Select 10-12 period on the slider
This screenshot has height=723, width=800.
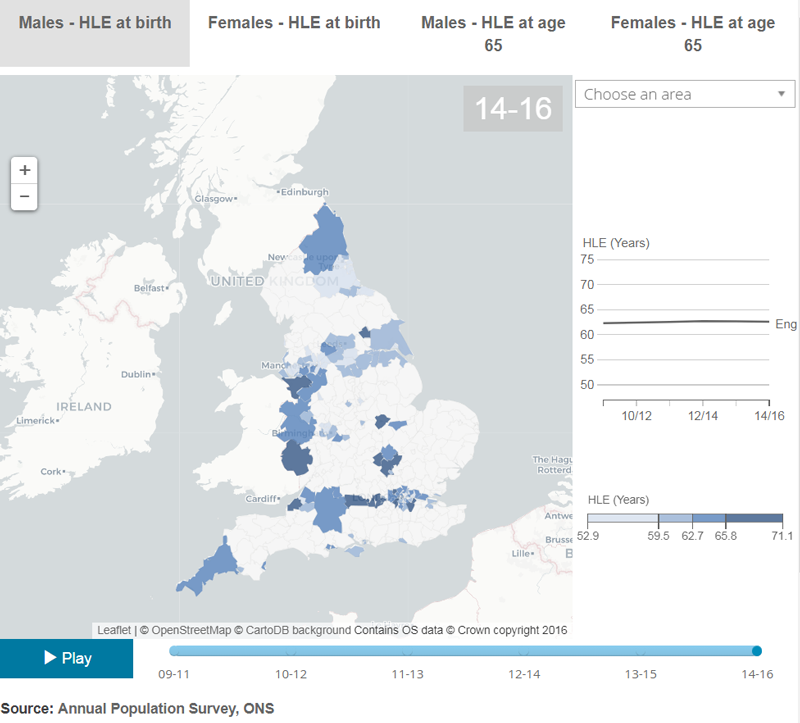(x=291, y=651)
